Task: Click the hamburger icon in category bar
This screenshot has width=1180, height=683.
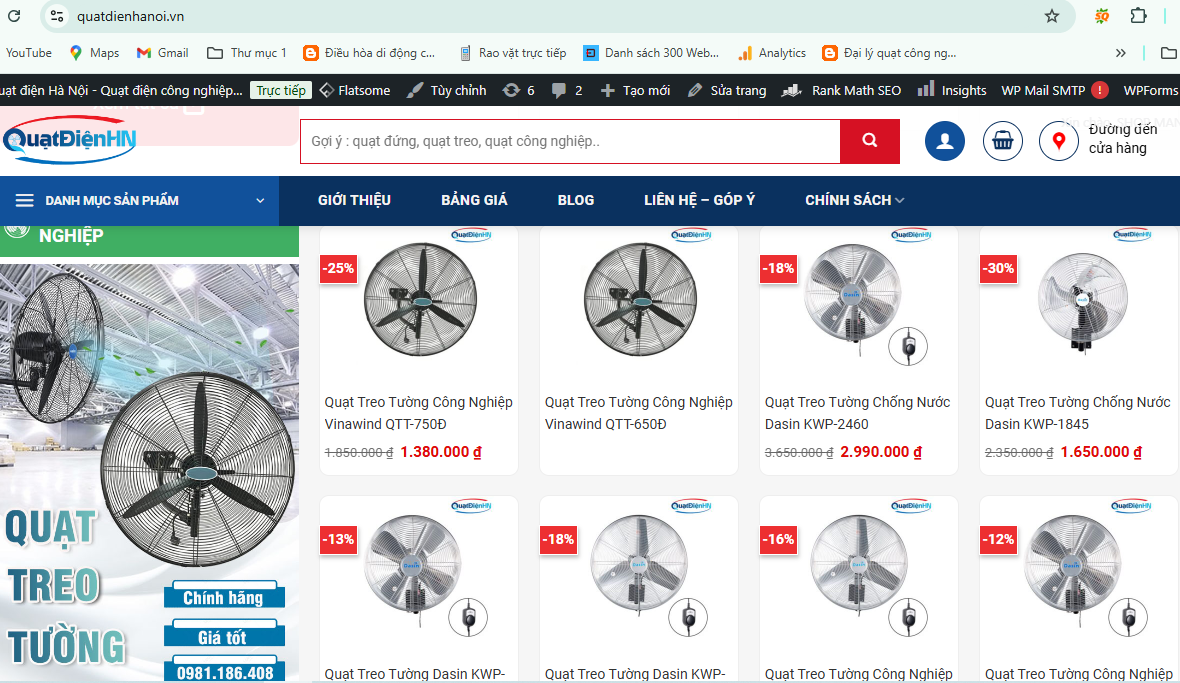Action: click(x=25, y=201)
